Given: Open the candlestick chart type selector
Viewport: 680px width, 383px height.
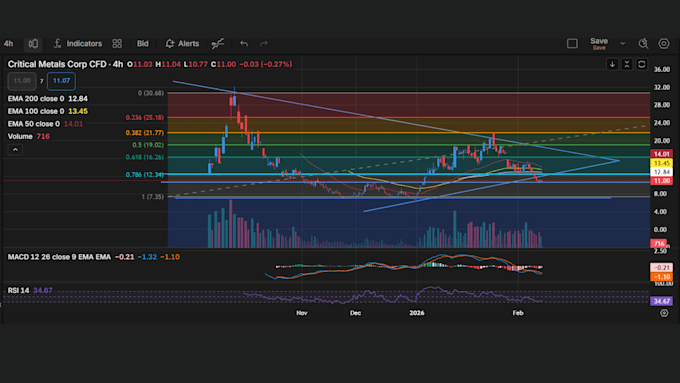Looking at the screenshot, I should click(x=33, y=43).
